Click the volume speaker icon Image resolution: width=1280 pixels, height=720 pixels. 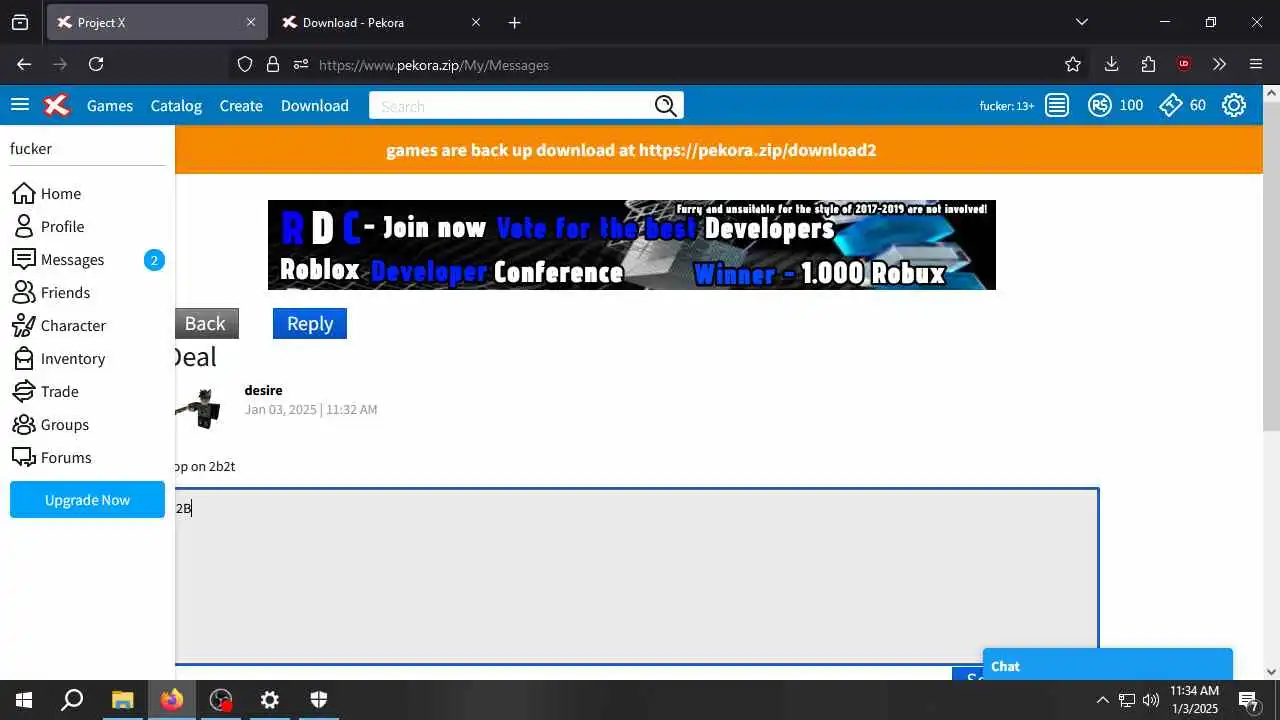1150,700
